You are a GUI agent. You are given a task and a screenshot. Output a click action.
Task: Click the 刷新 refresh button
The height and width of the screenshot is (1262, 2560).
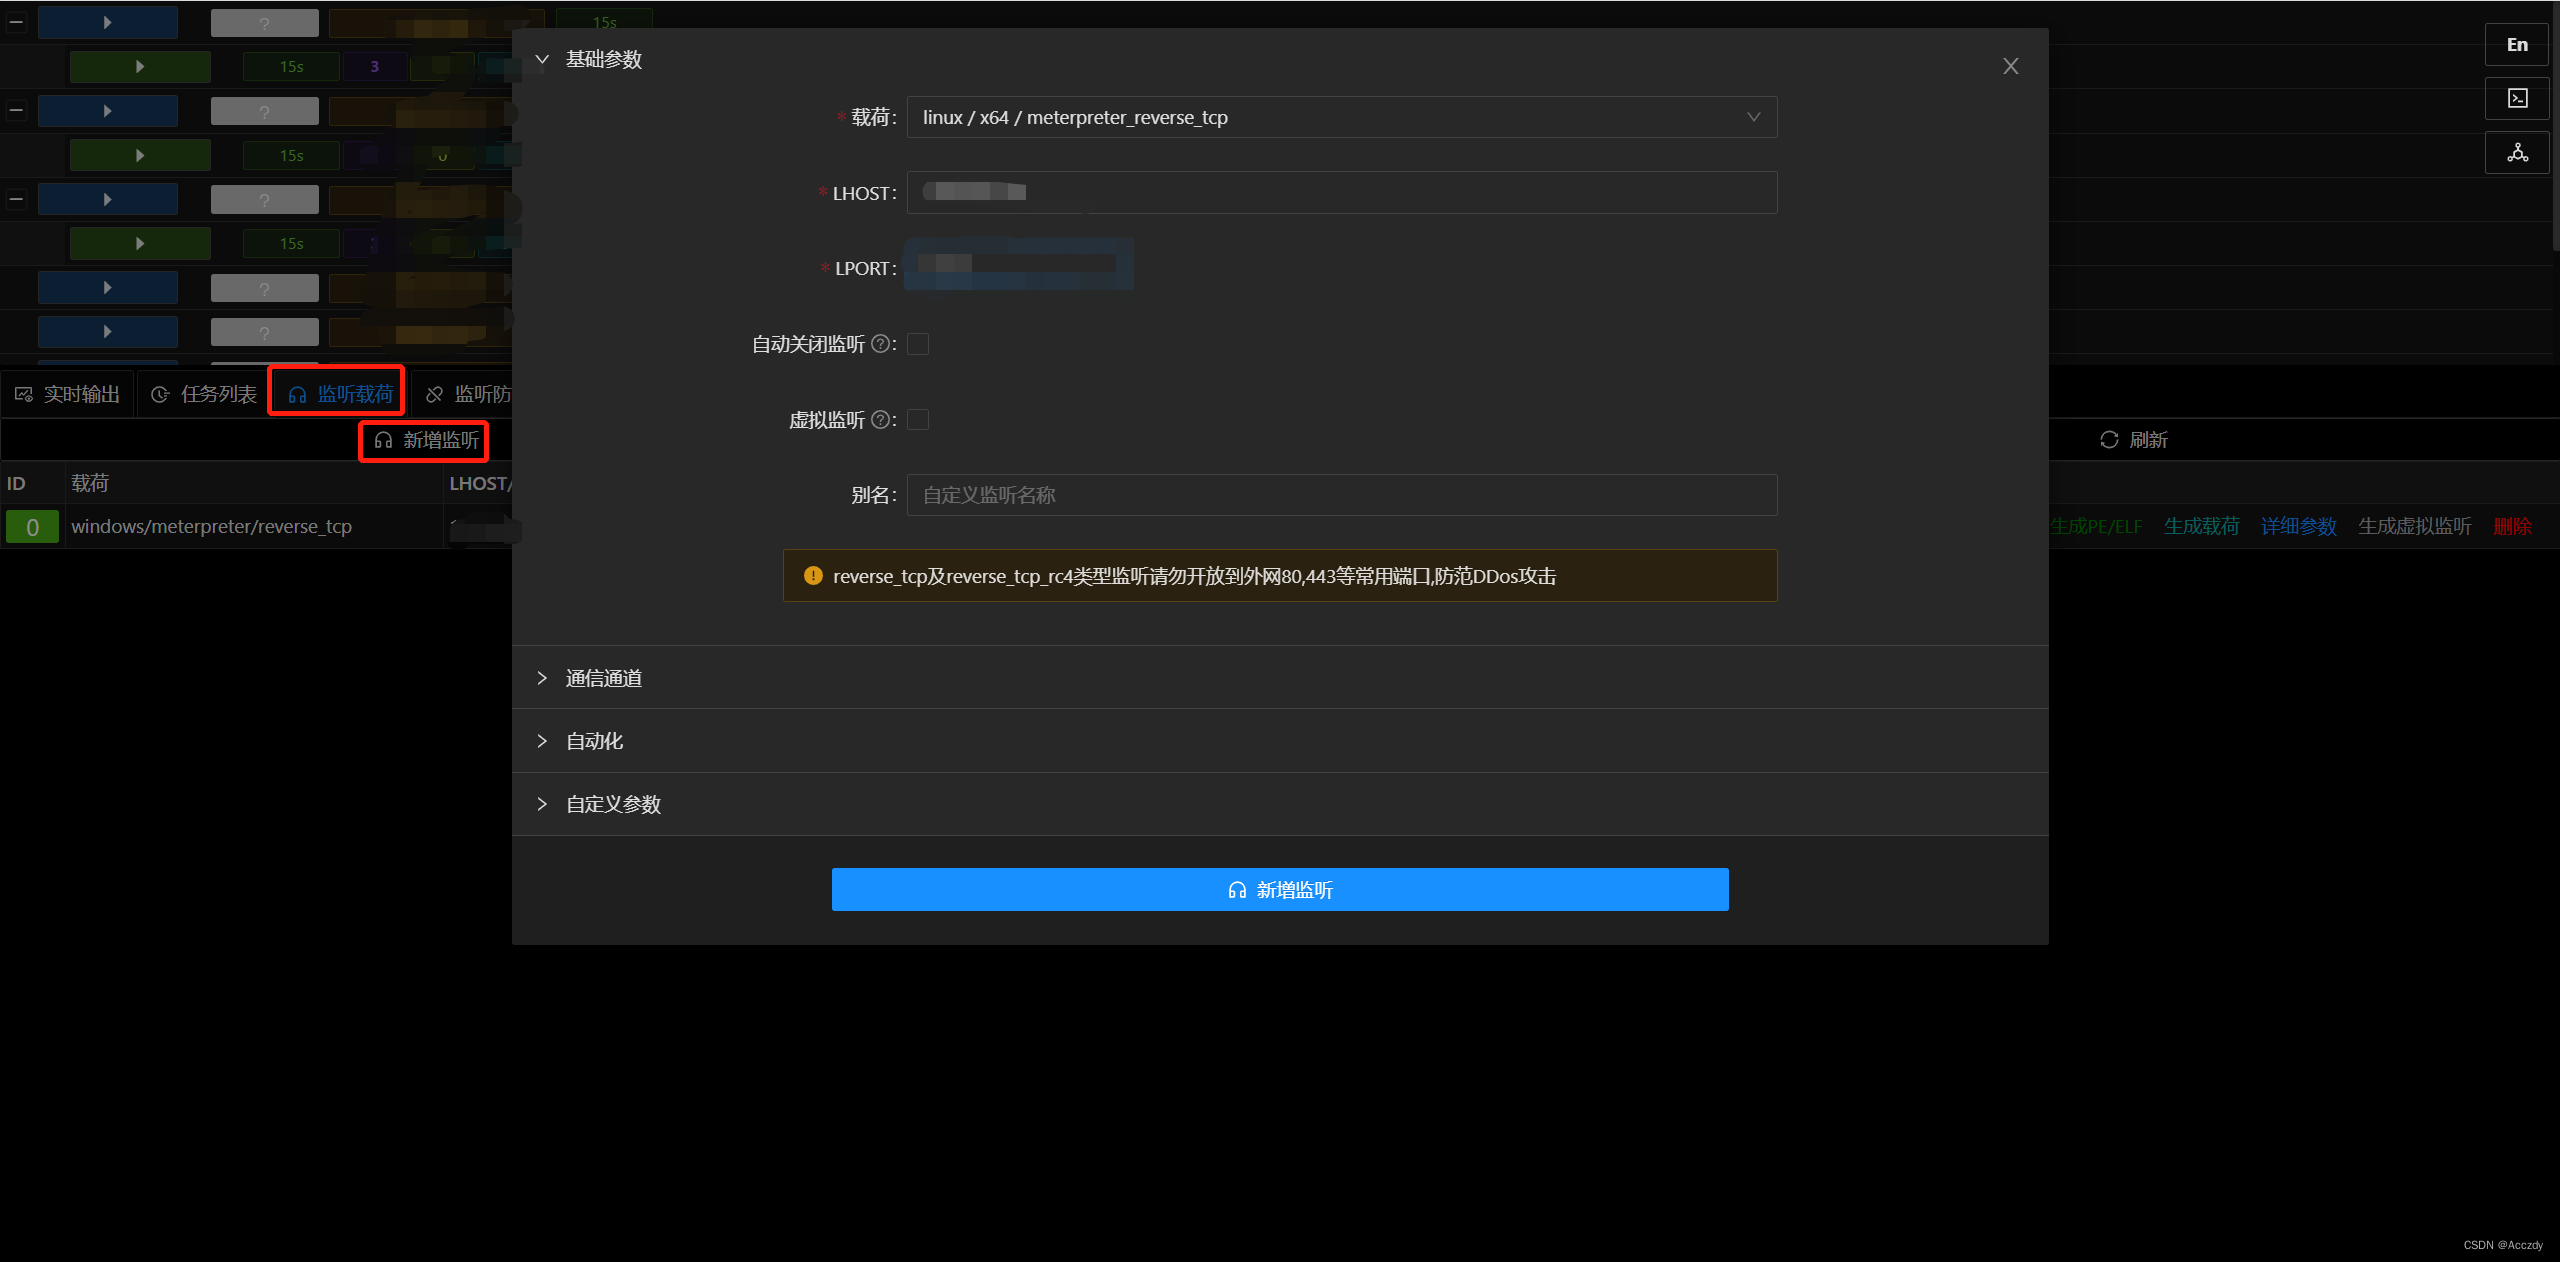[2133, 440]
